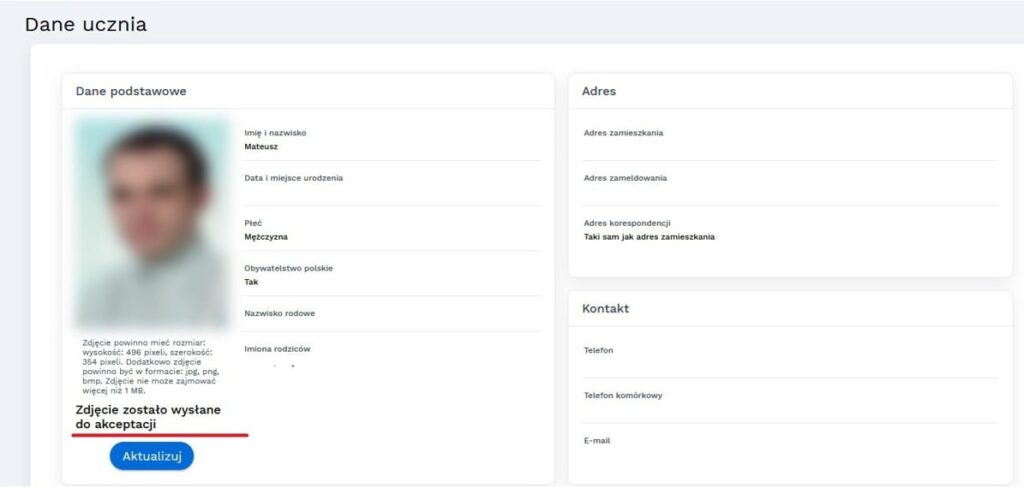Select the blurred student photo
This screenshot has height=488, width=1024.
(x=152, y=222)
